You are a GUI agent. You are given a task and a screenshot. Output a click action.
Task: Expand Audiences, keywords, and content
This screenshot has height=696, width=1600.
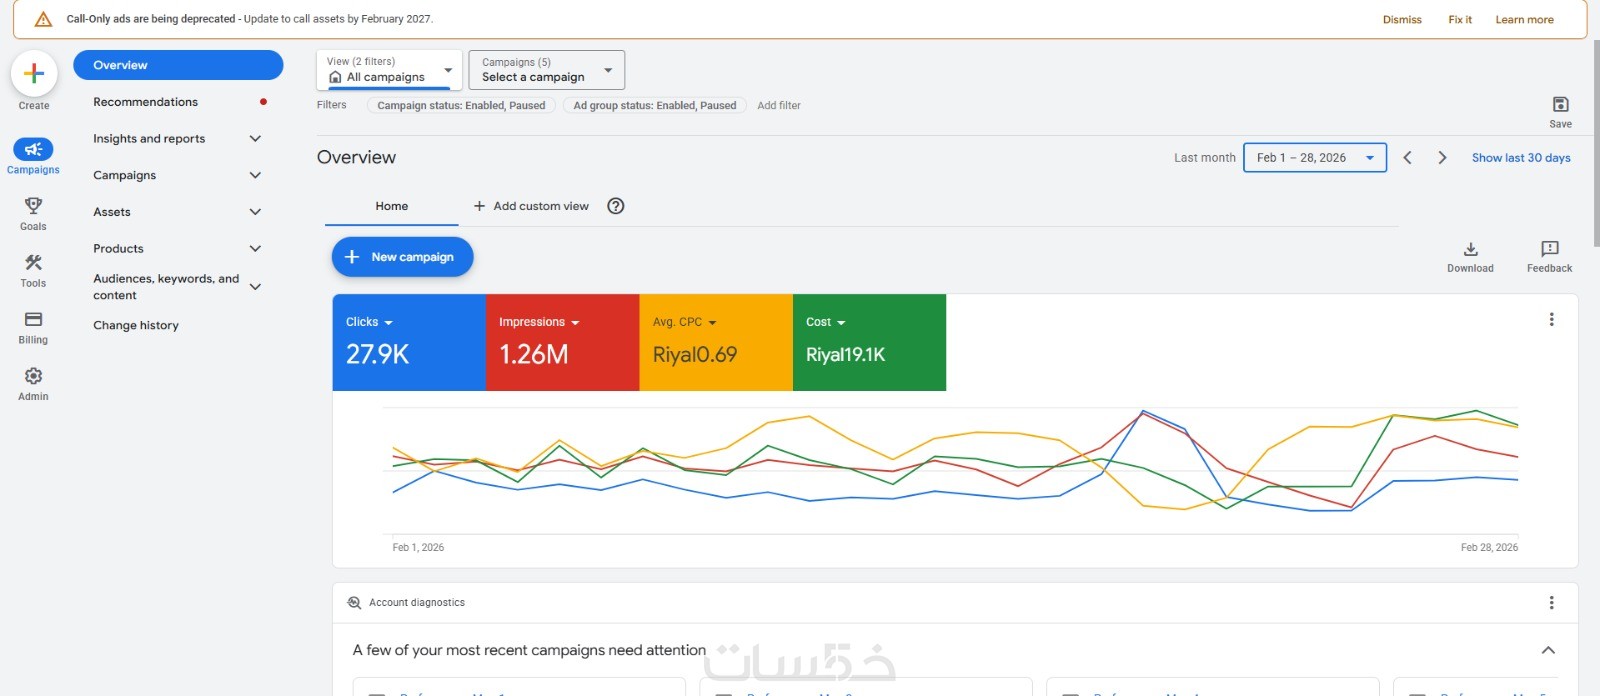(255, 287)
